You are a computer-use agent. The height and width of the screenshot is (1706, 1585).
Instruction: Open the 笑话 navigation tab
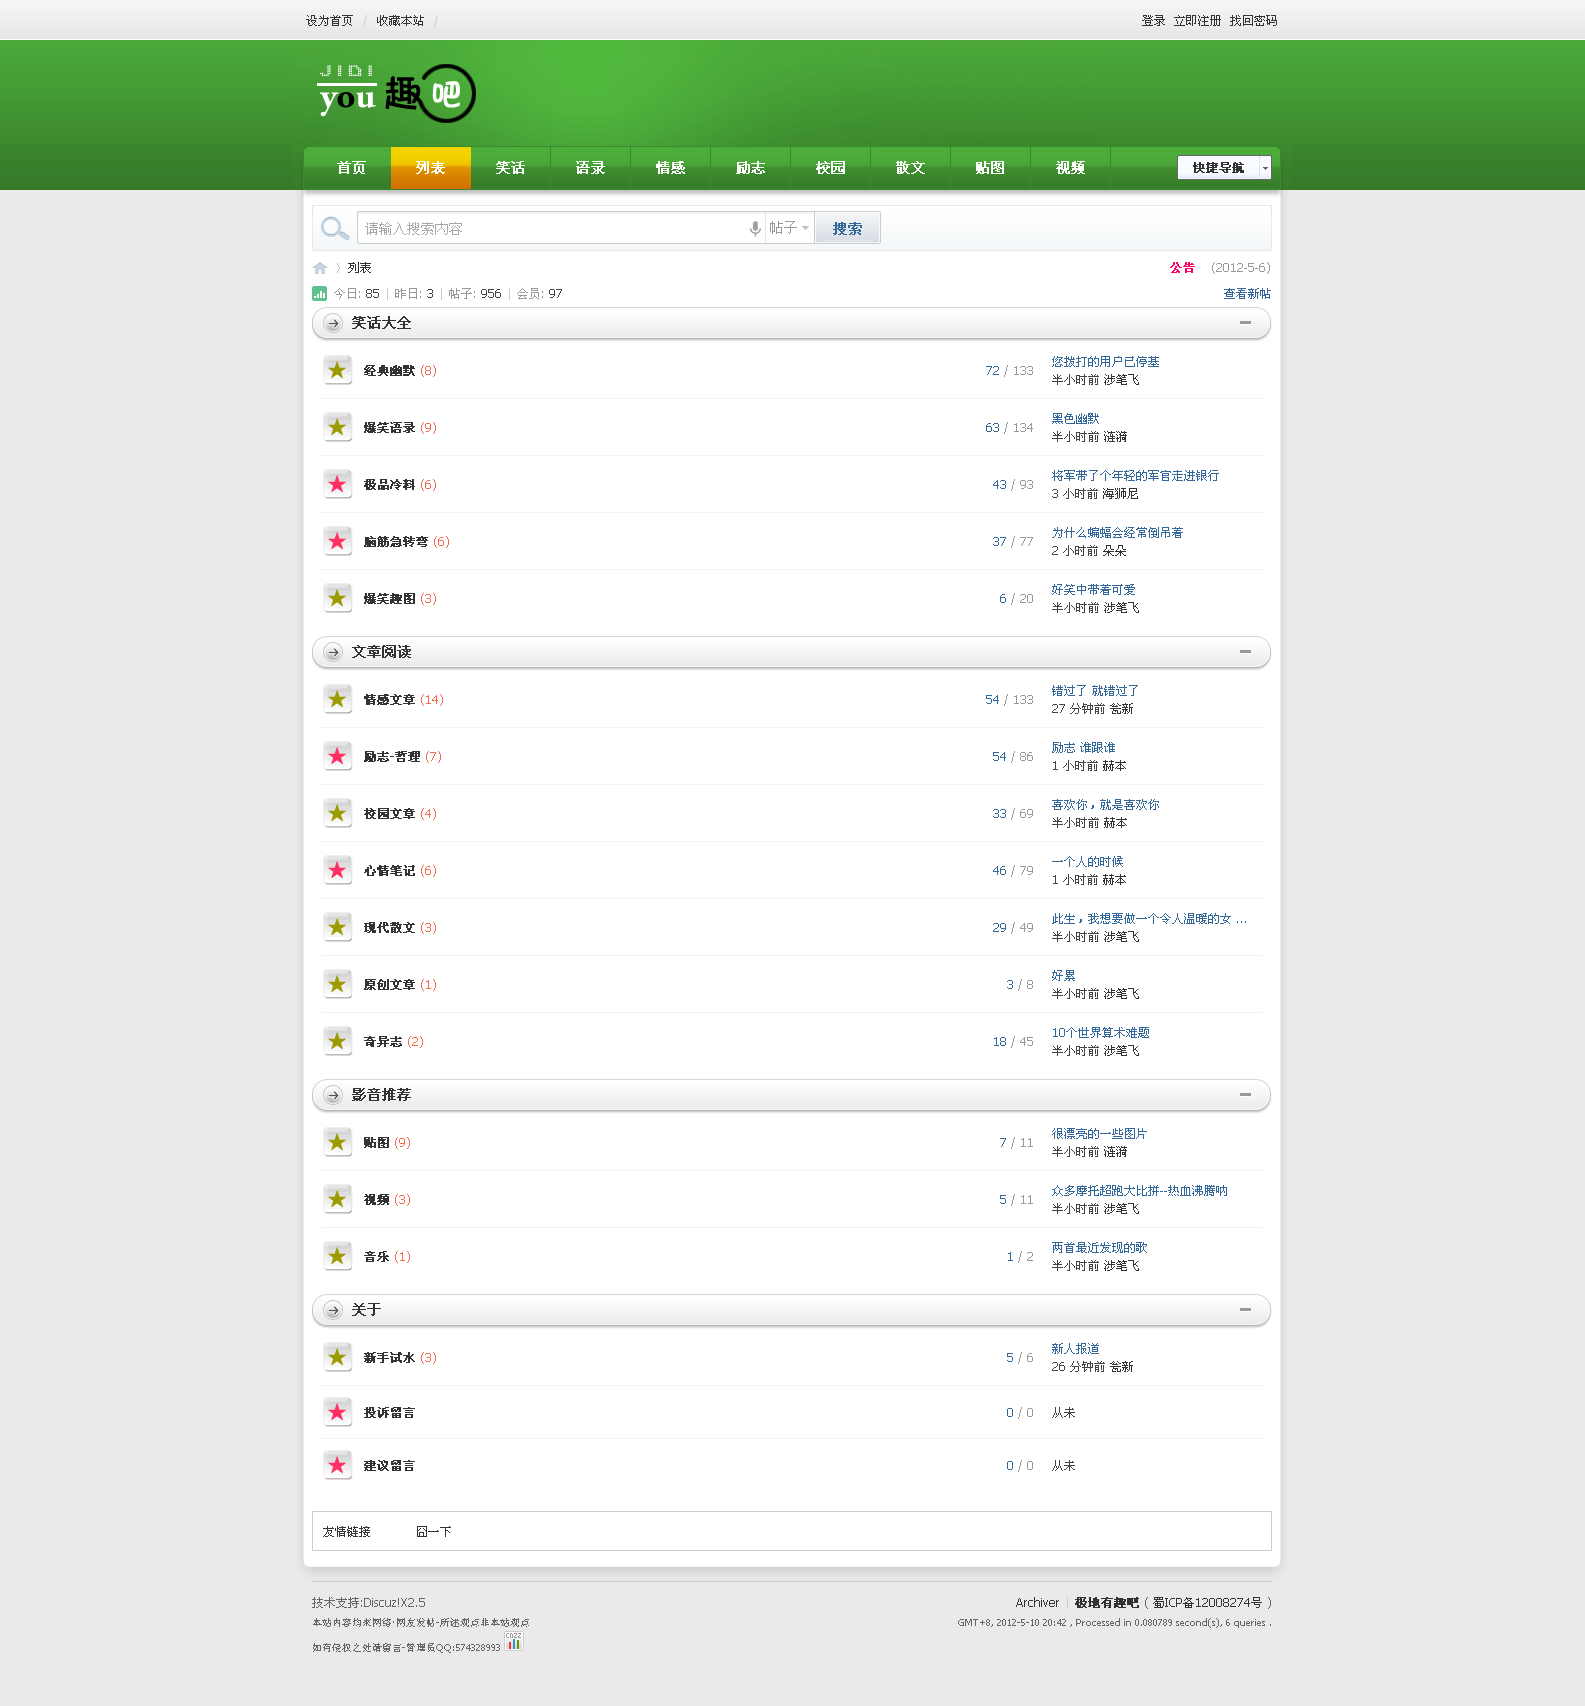[511, 168]
